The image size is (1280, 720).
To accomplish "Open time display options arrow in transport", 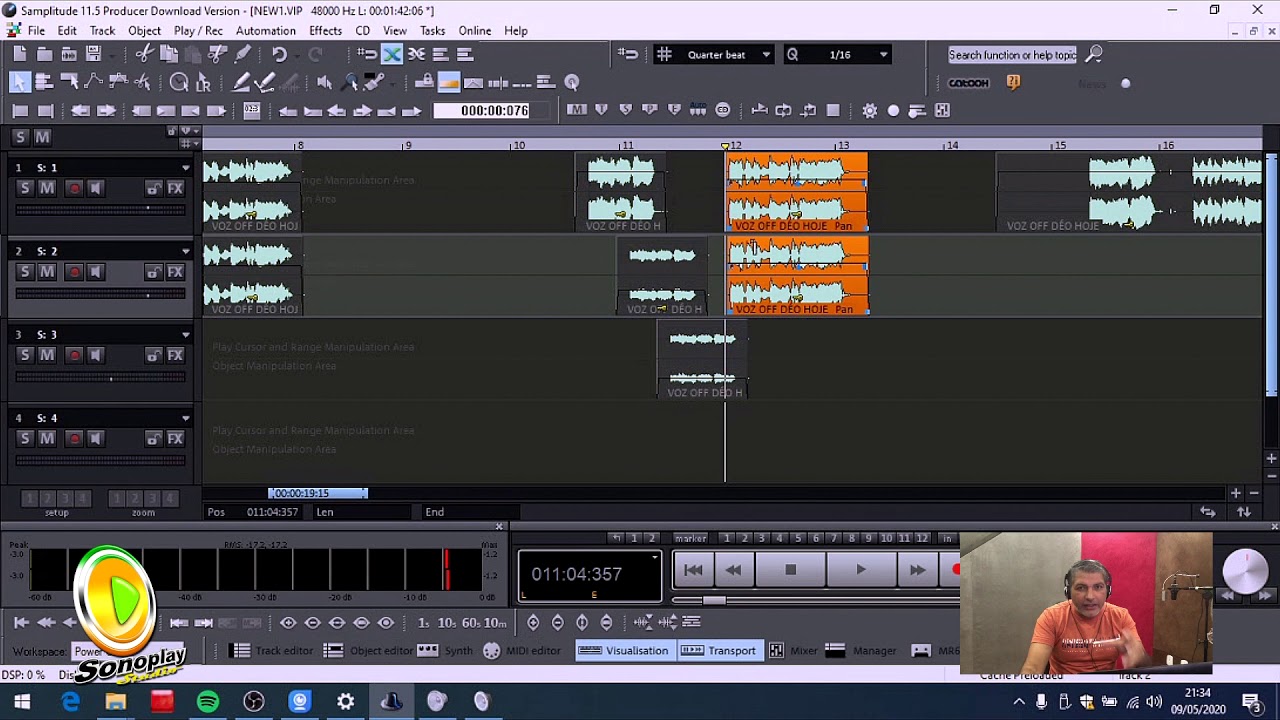I will click(x=655, y=557).
